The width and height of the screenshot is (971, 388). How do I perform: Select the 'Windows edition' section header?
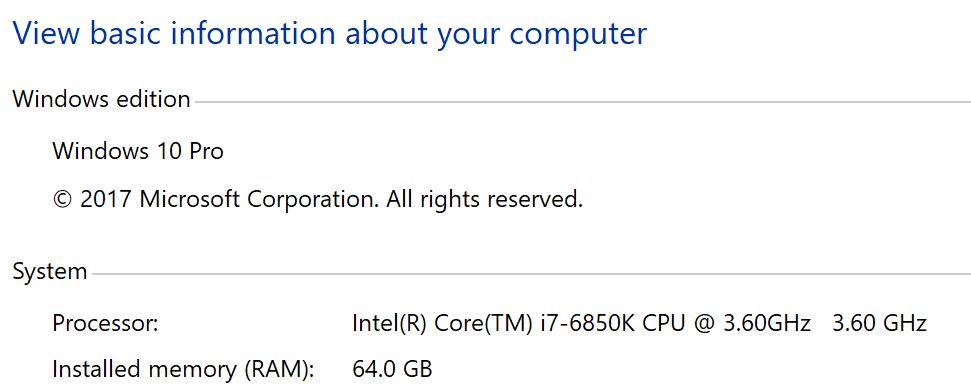tap(102, 99)
